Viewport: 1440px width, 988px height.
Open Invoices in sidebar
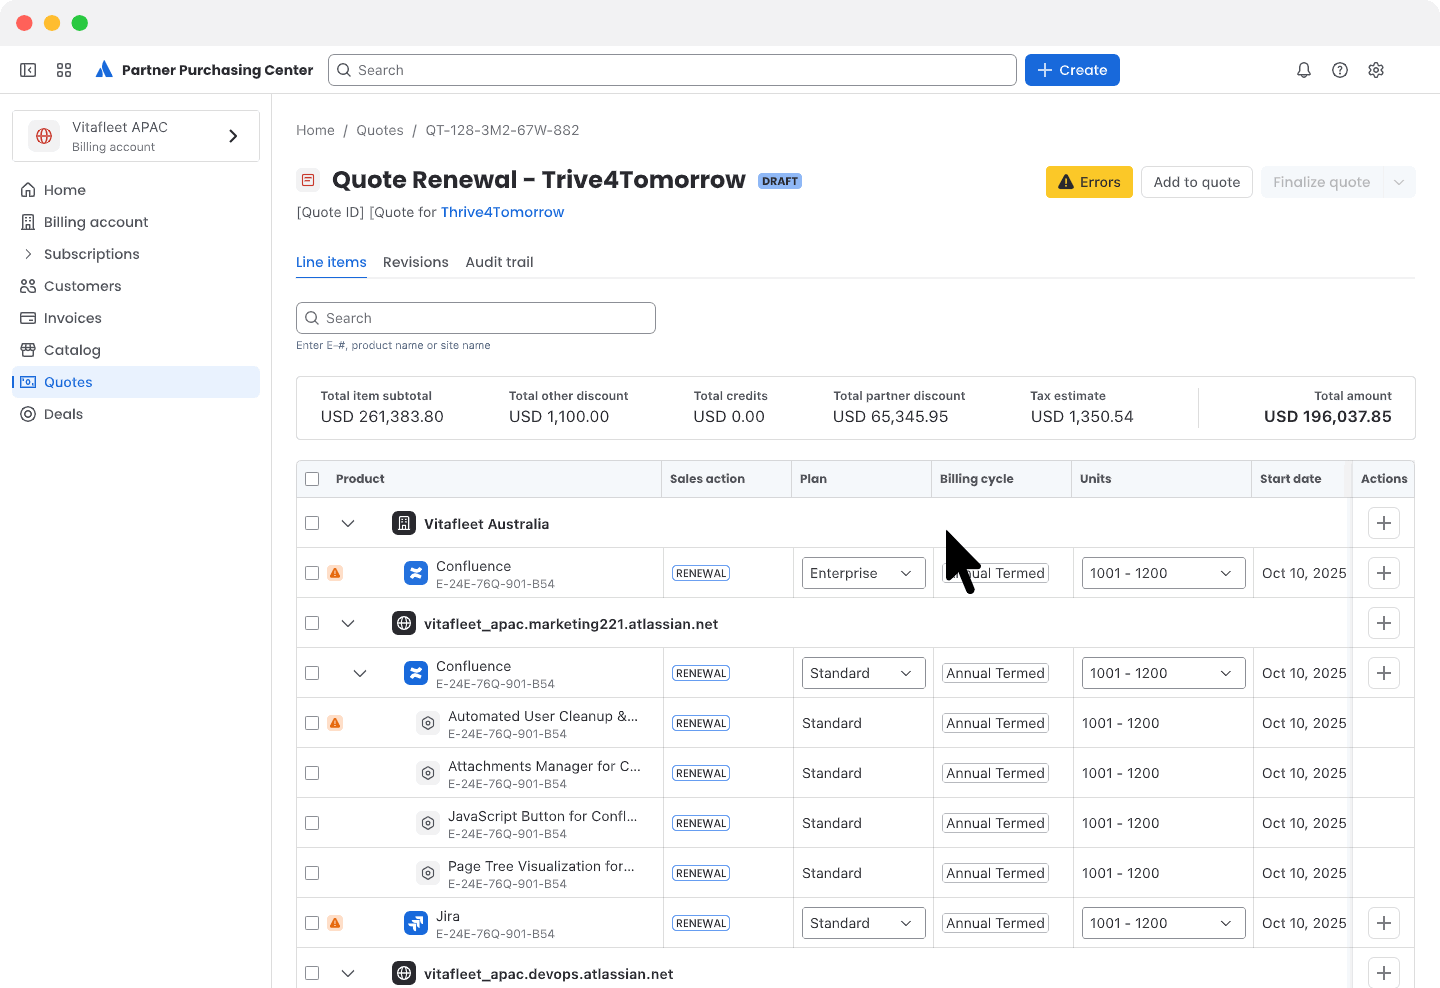136,318
